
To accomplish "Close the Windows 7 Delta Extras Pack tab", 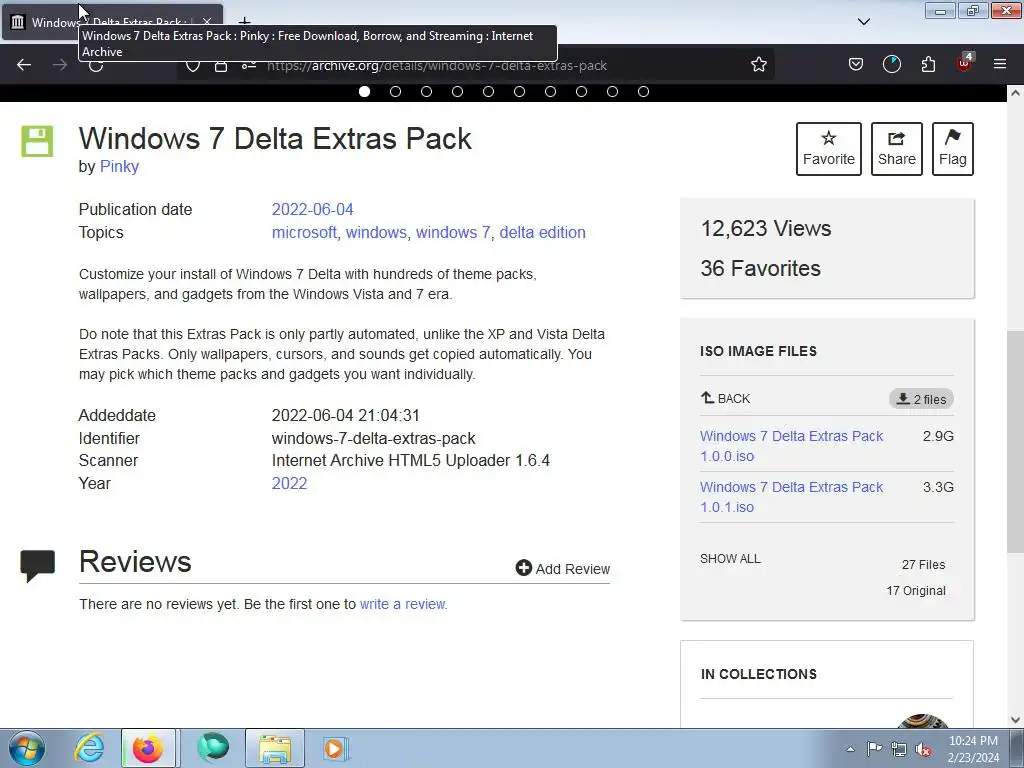I will coord(206,22).
